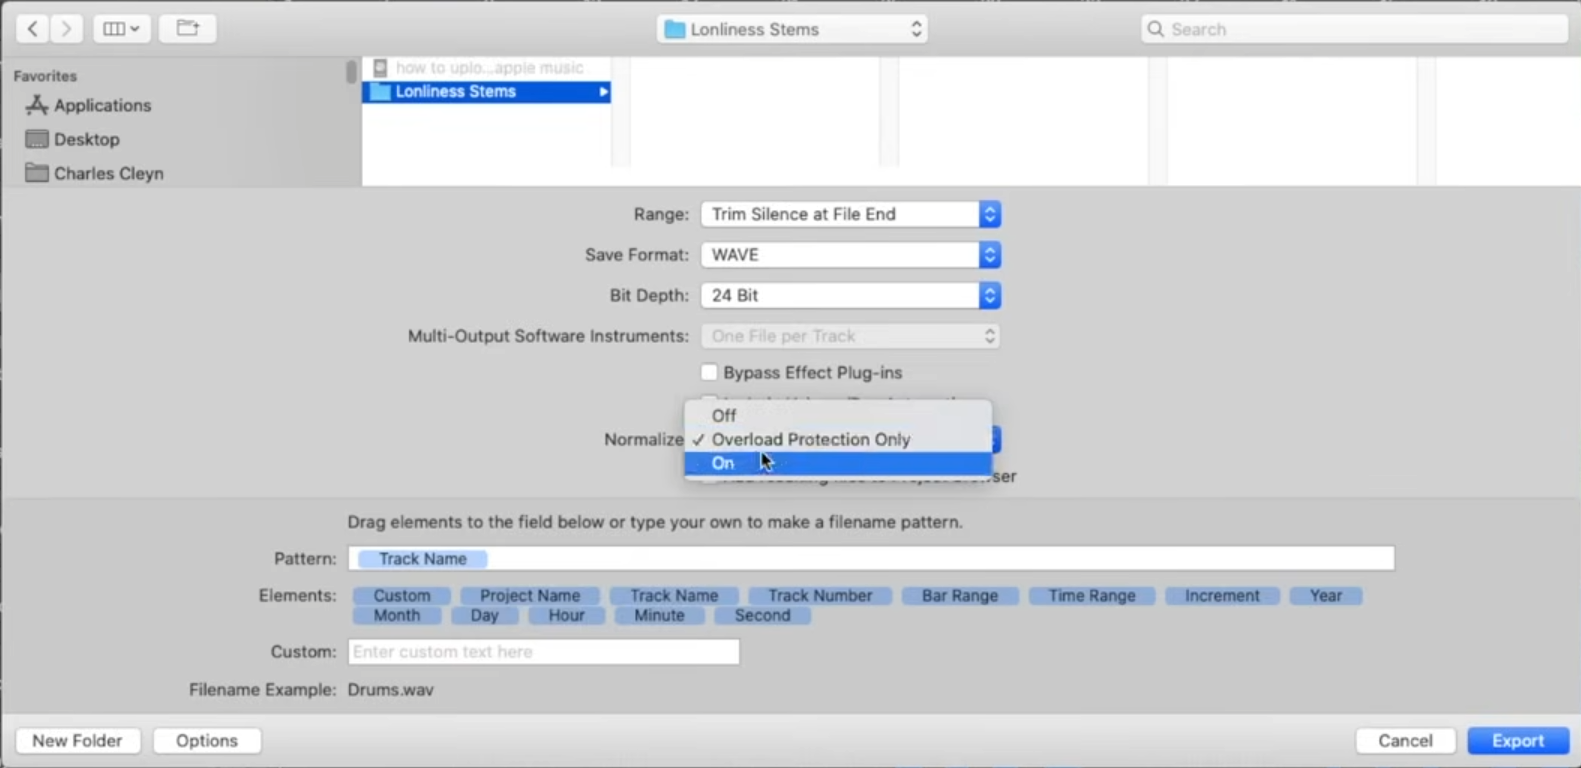Select the Lonliness Stems folder row
Image resolution: width=1581 pixels, height=768 pixels.
[x=487, y=91]
